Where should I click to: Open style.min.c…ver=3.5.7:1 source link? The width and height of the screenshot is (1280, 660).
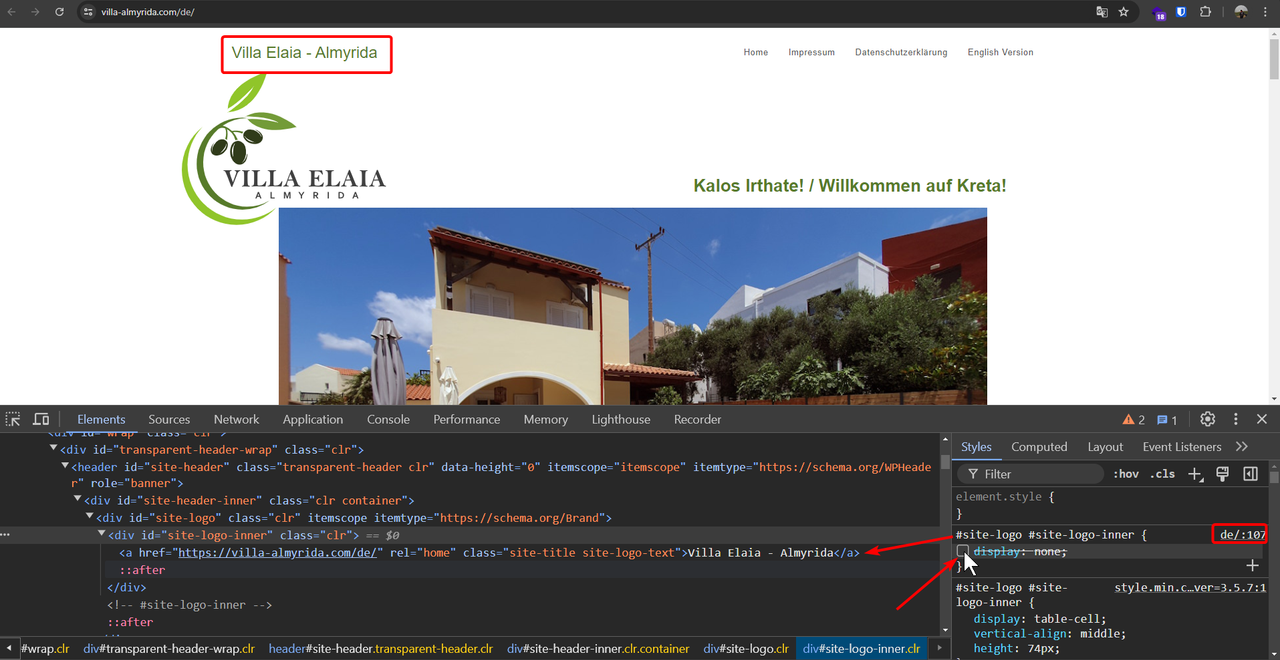[1191, 588]
